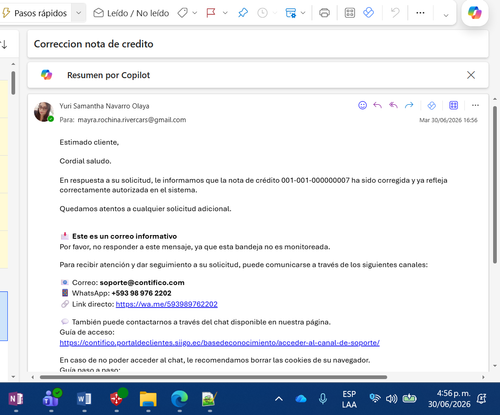
Task: Click the soporte@contifico.com address
Action: point(142,283)
